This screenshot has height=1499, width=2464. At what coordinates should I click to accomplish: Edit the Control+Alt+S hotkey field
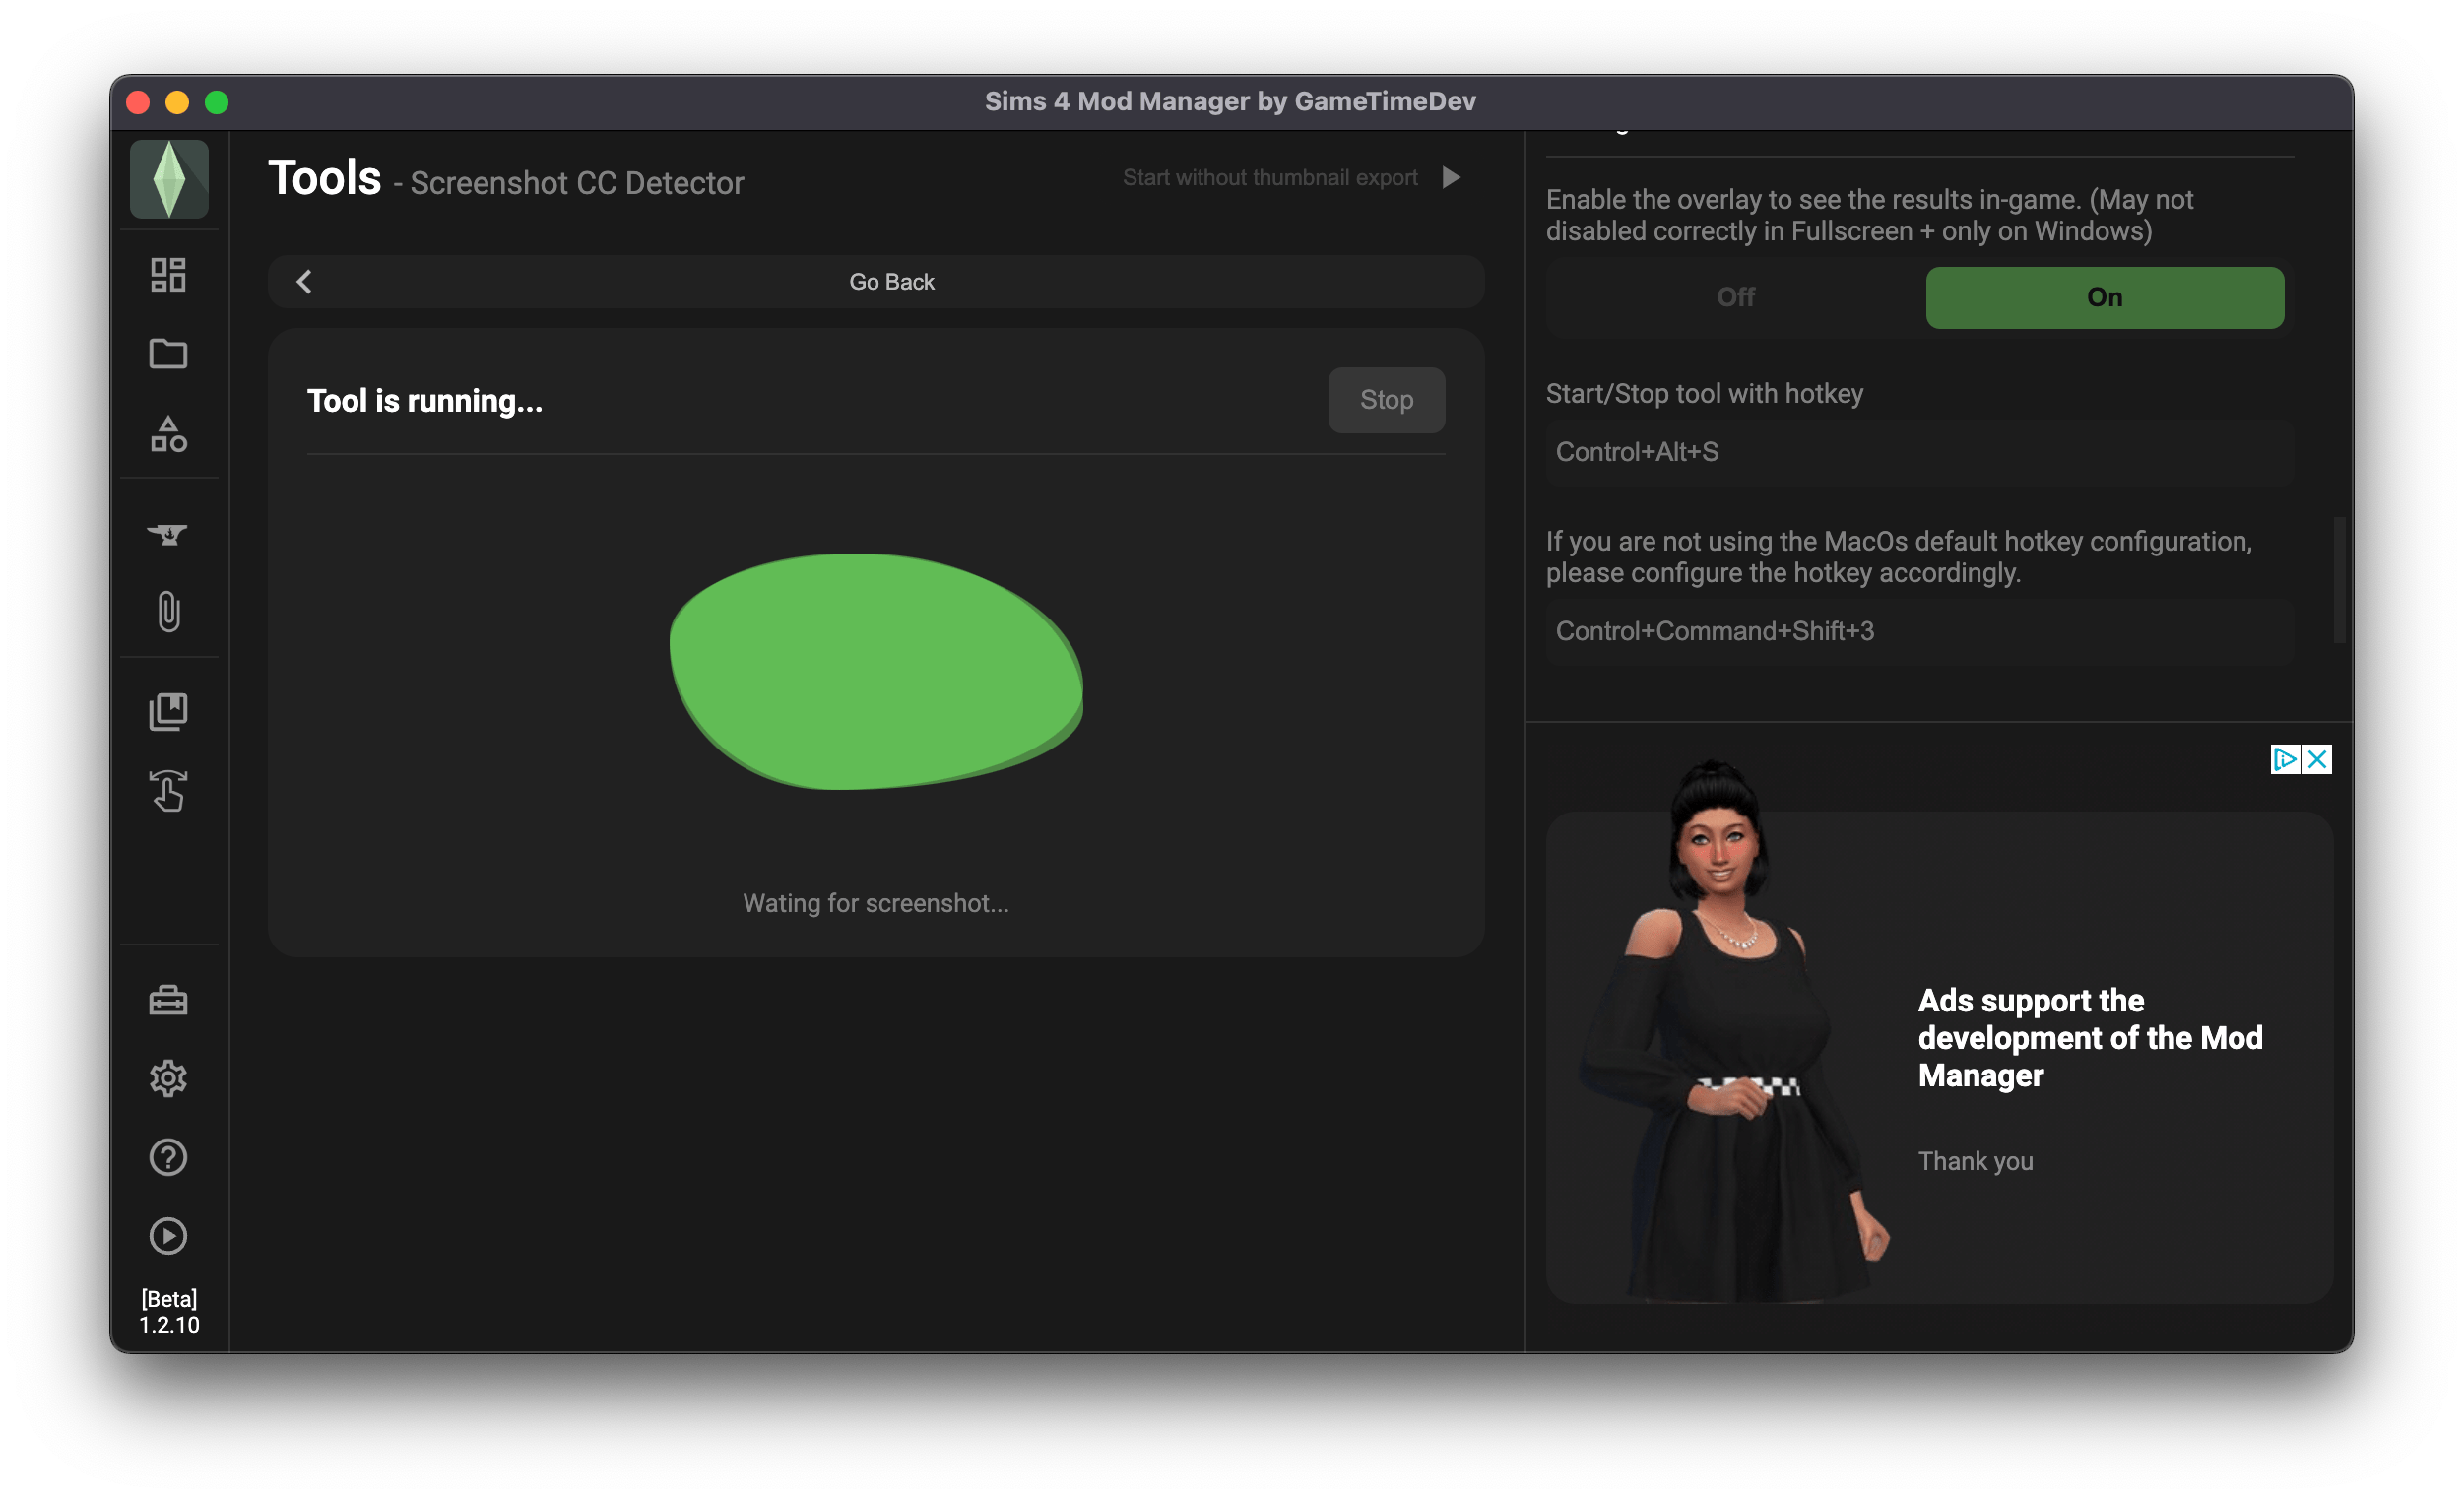(x=1920, y=453)
